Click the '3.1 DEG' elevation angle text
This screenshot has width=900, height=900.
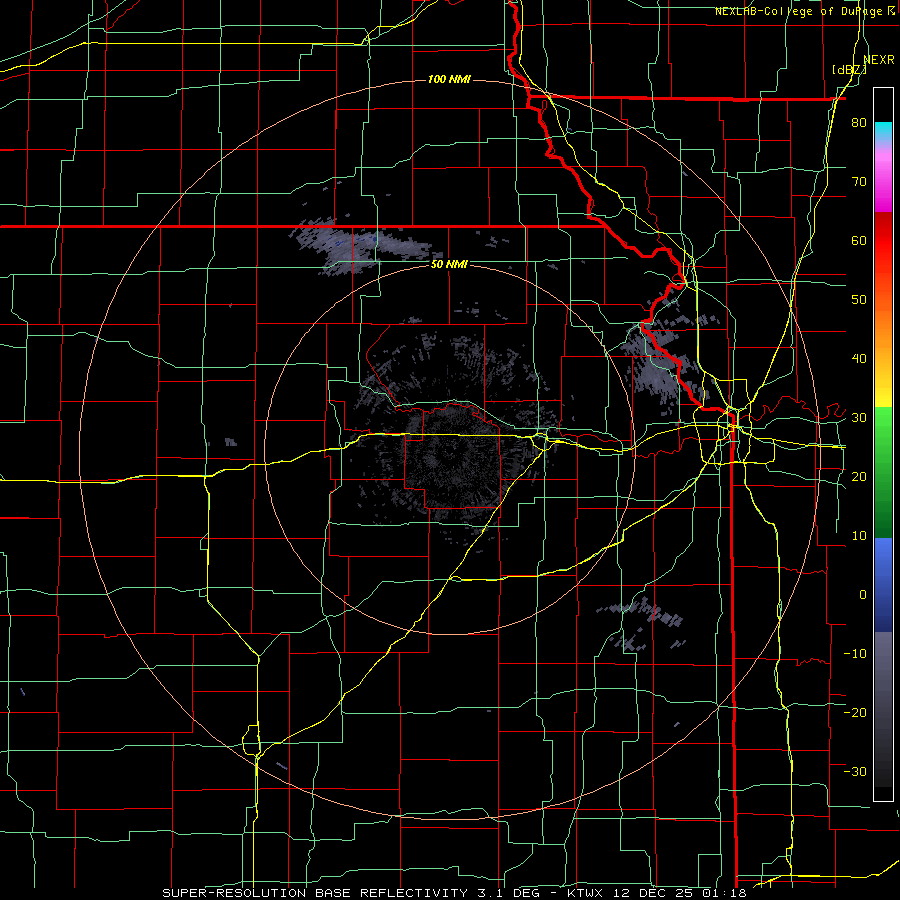(x=509, y=893)
